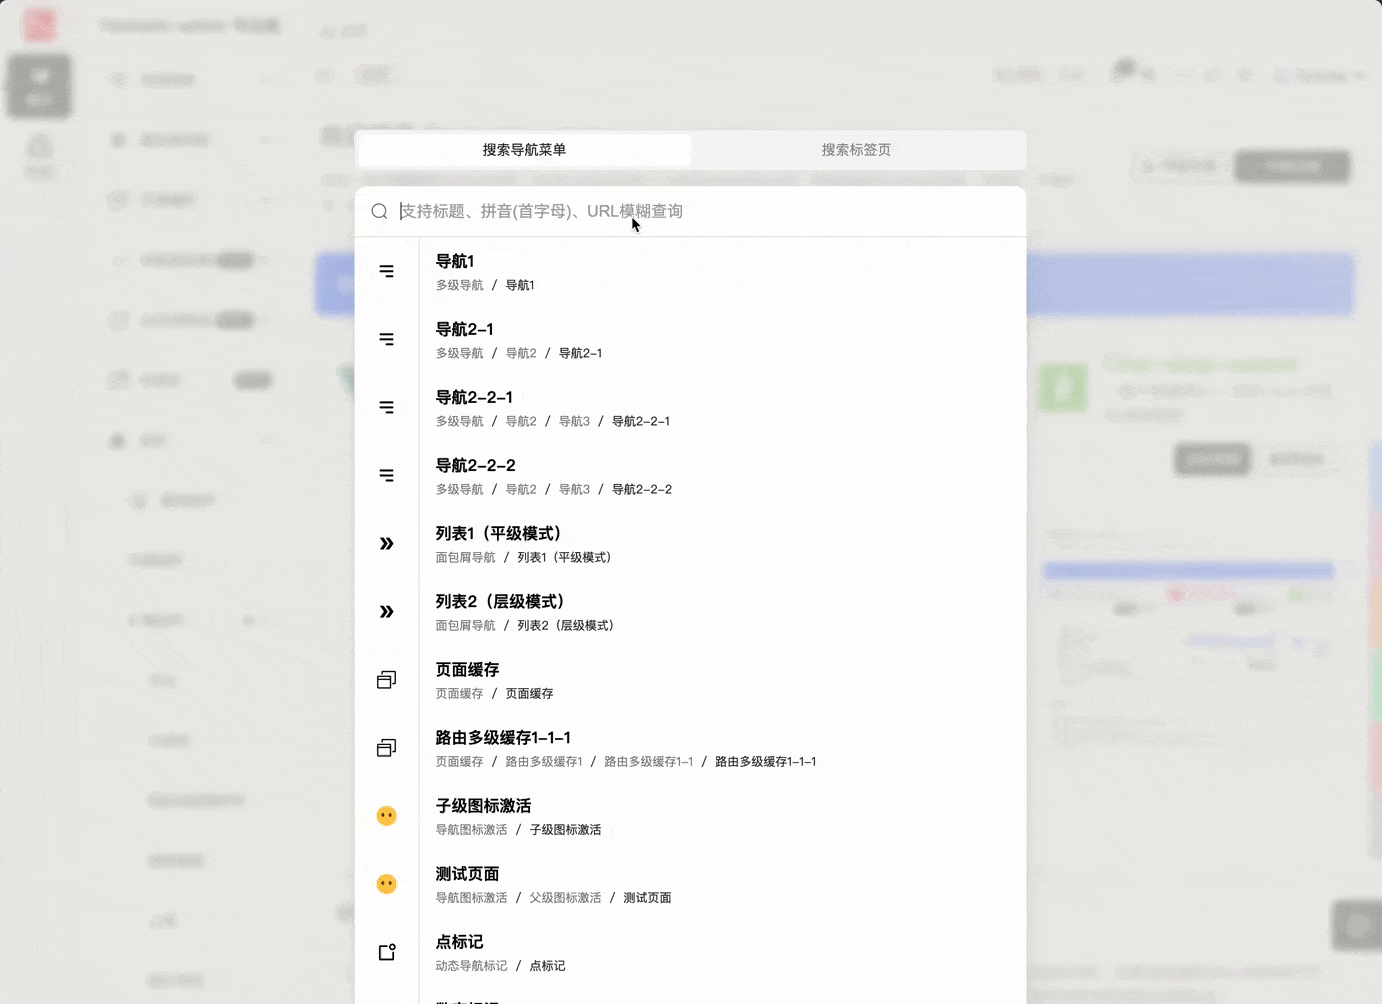Click the emoji face icon beside 测试页面
The image size is (1382, 1004).
coord(387,883)
